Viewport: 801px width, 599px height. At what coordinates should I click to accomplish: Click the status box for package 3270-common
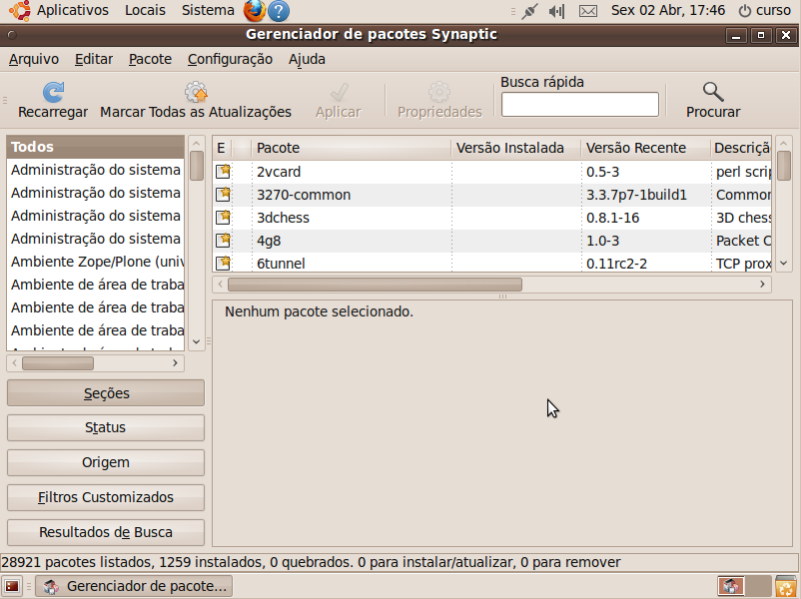(x=223, y=195)
